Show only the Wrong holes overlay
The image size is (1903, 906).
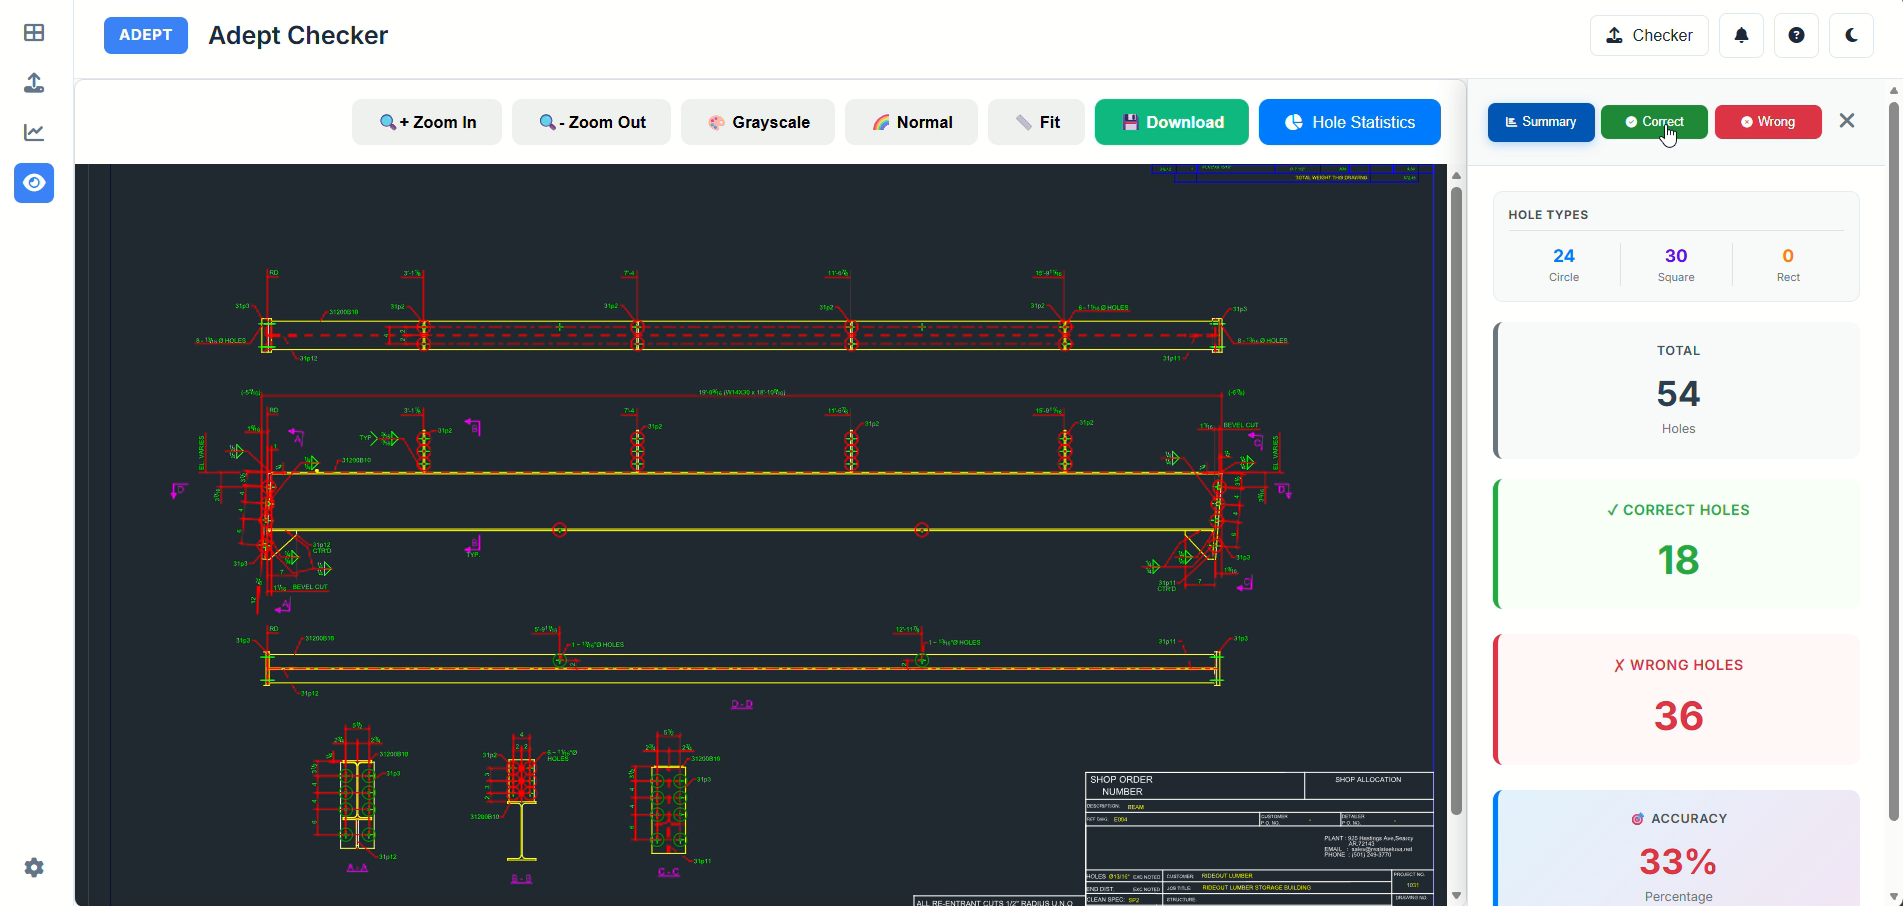click(1768, 121)
